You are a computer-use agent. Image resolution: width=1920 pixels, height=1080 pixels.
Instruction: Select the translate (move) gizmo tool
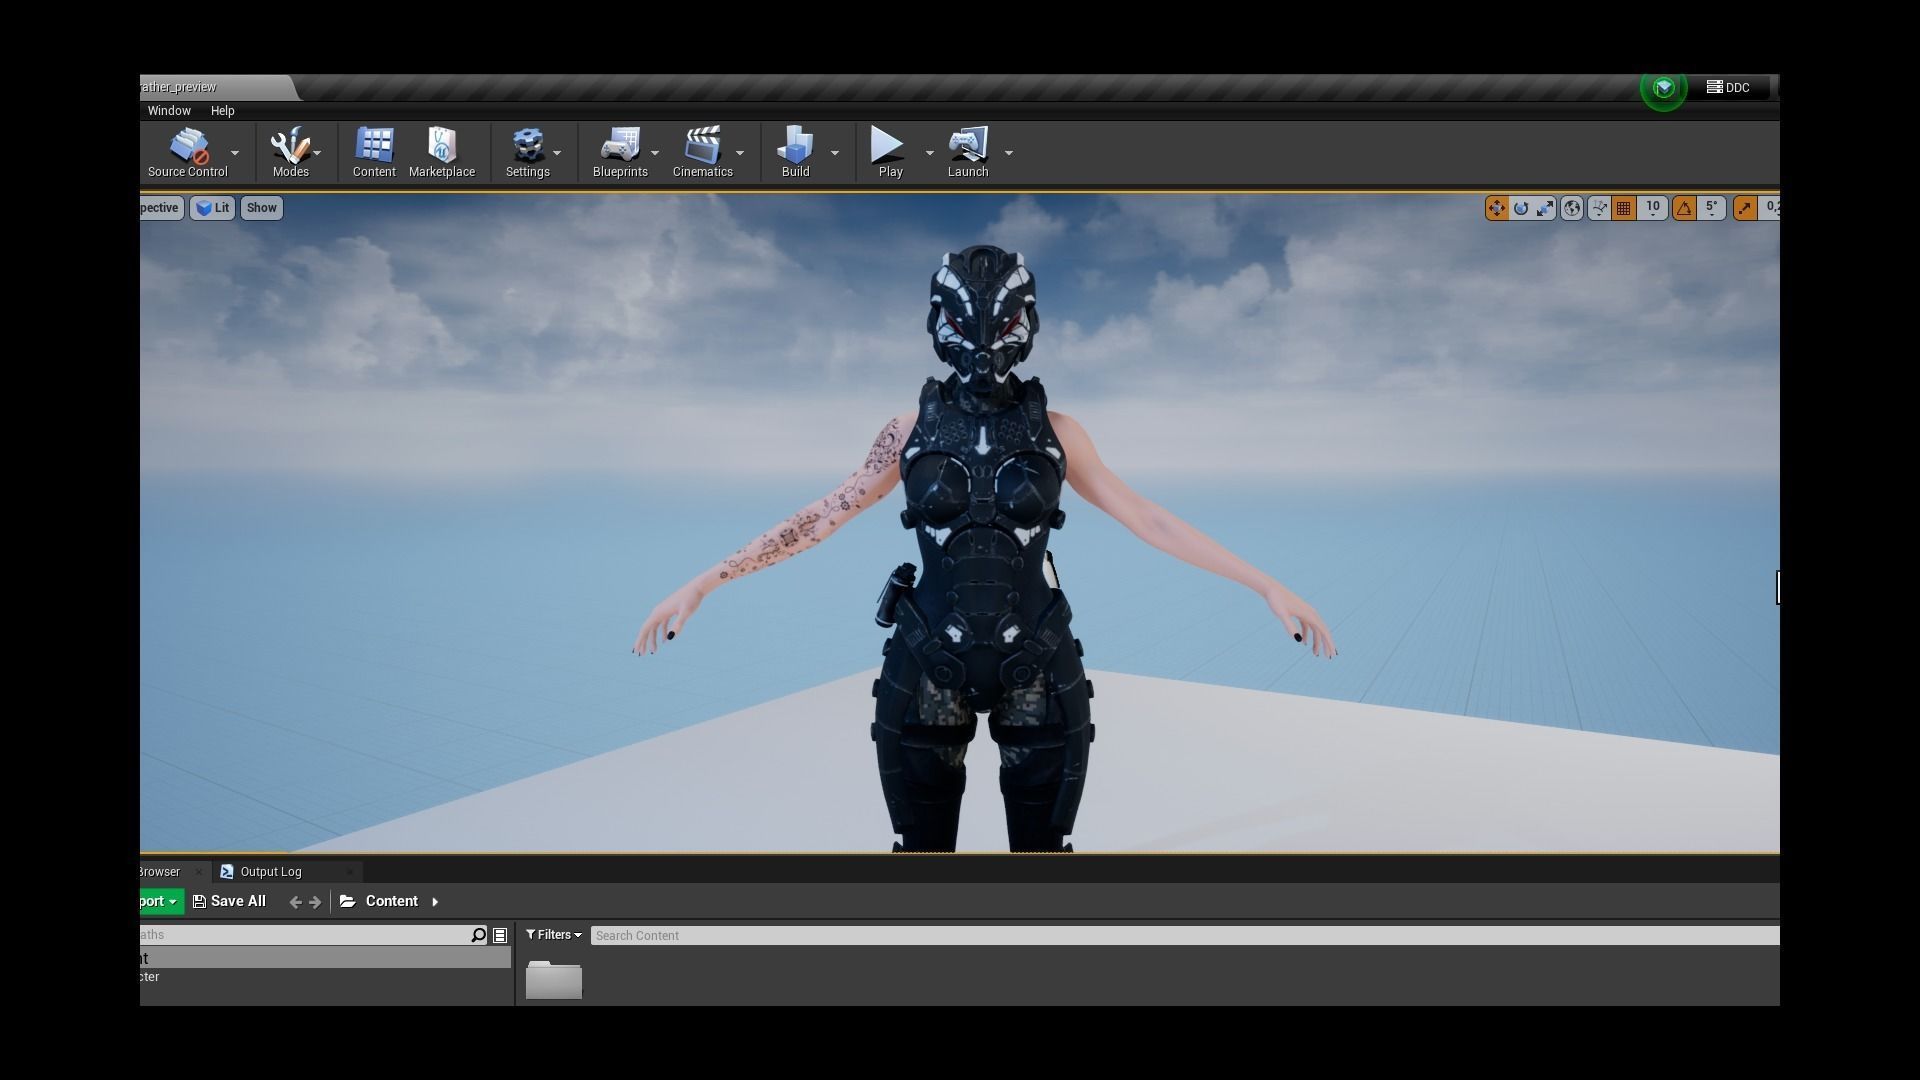point(1496,208)
